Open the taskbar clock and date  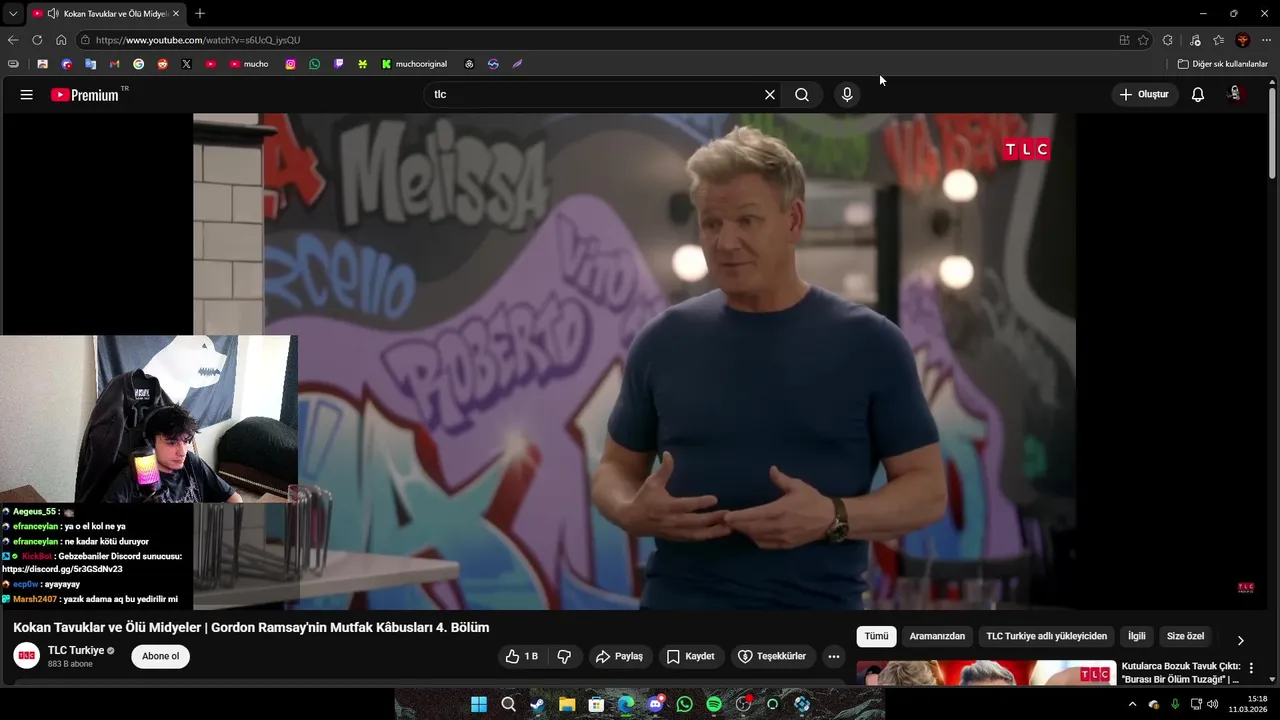[1249, 704]
